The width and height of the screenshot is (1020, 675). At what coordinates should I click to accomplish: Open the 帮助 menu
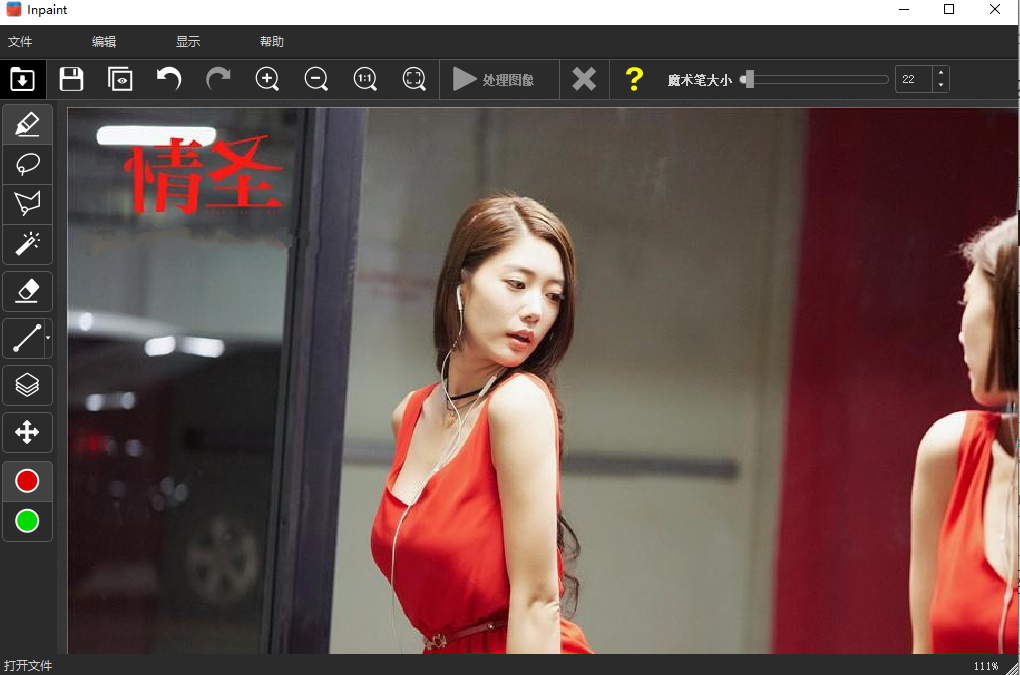pyautogui.click(x=272, y=42)
